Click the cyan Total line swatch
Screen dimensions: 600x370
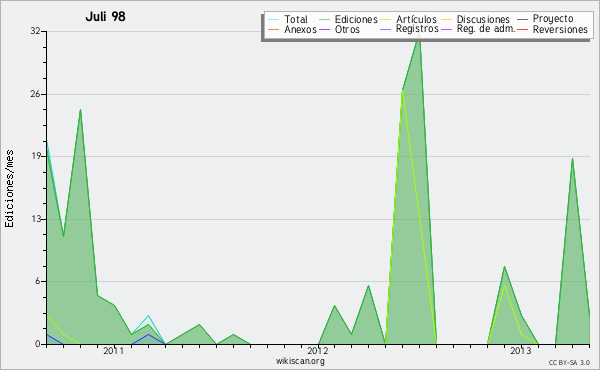pyautogui.click(x=273, y=19)
